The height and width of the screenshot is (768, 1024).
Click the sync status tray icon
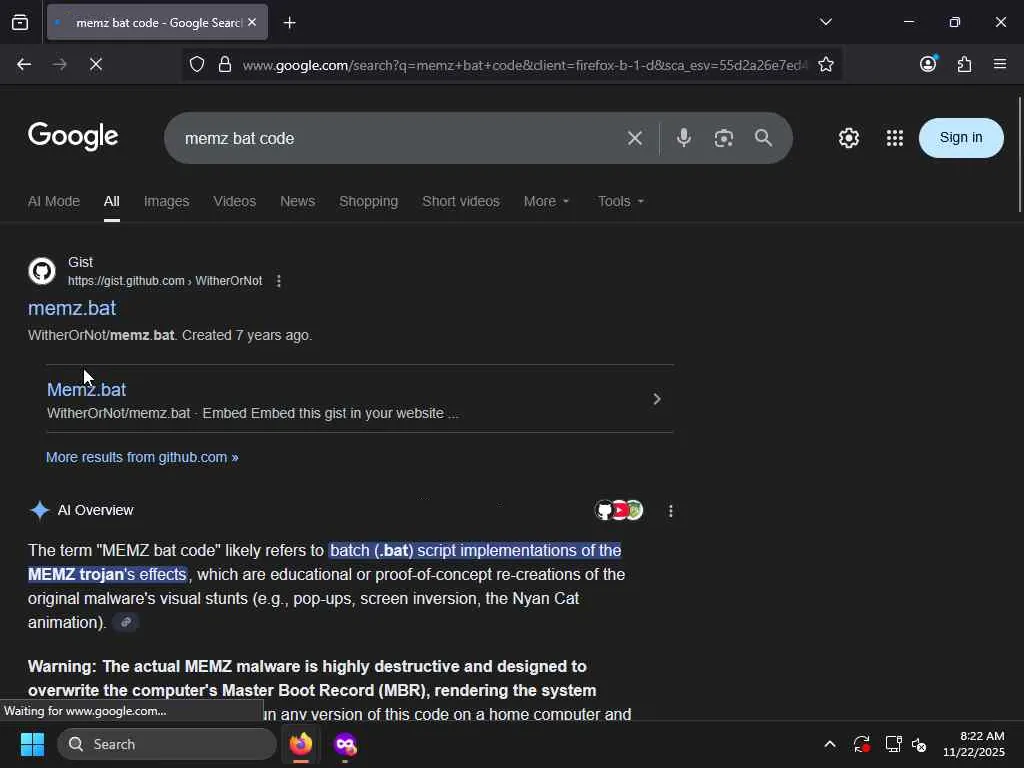(x=861, y=744)
